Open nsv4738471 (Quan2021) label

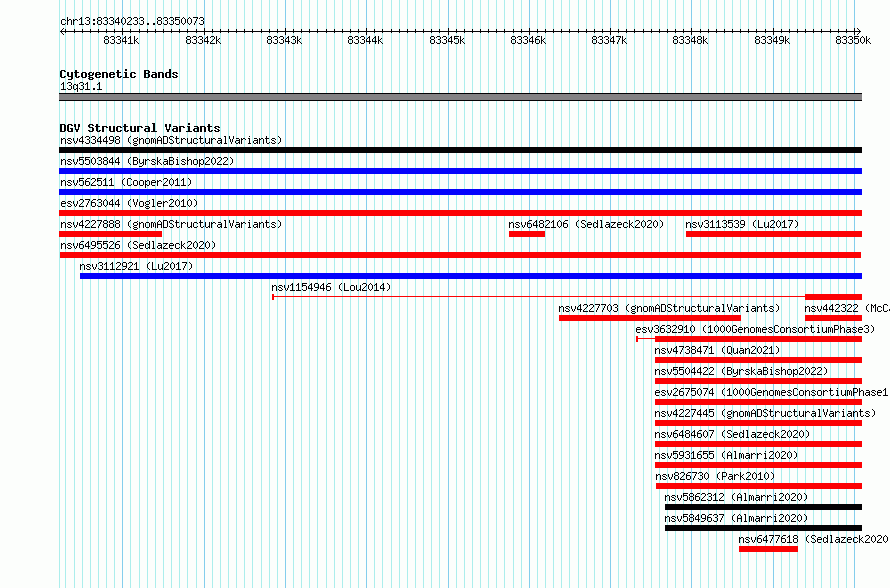click(717, 350)
